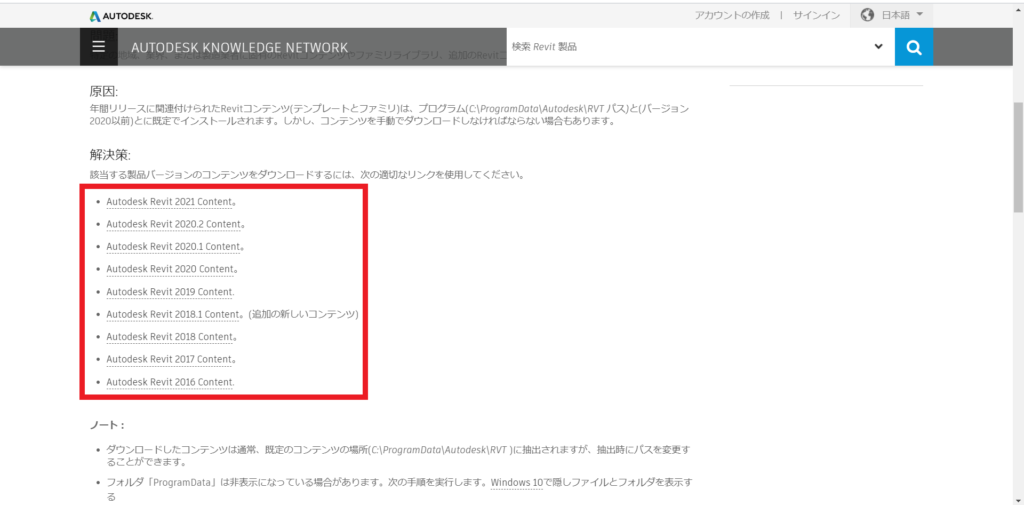Open Autodesk Revit 2020.1 Content link
Viewport: 1024px width, 505px height.
pyautogui.click(x=174, y=246)
